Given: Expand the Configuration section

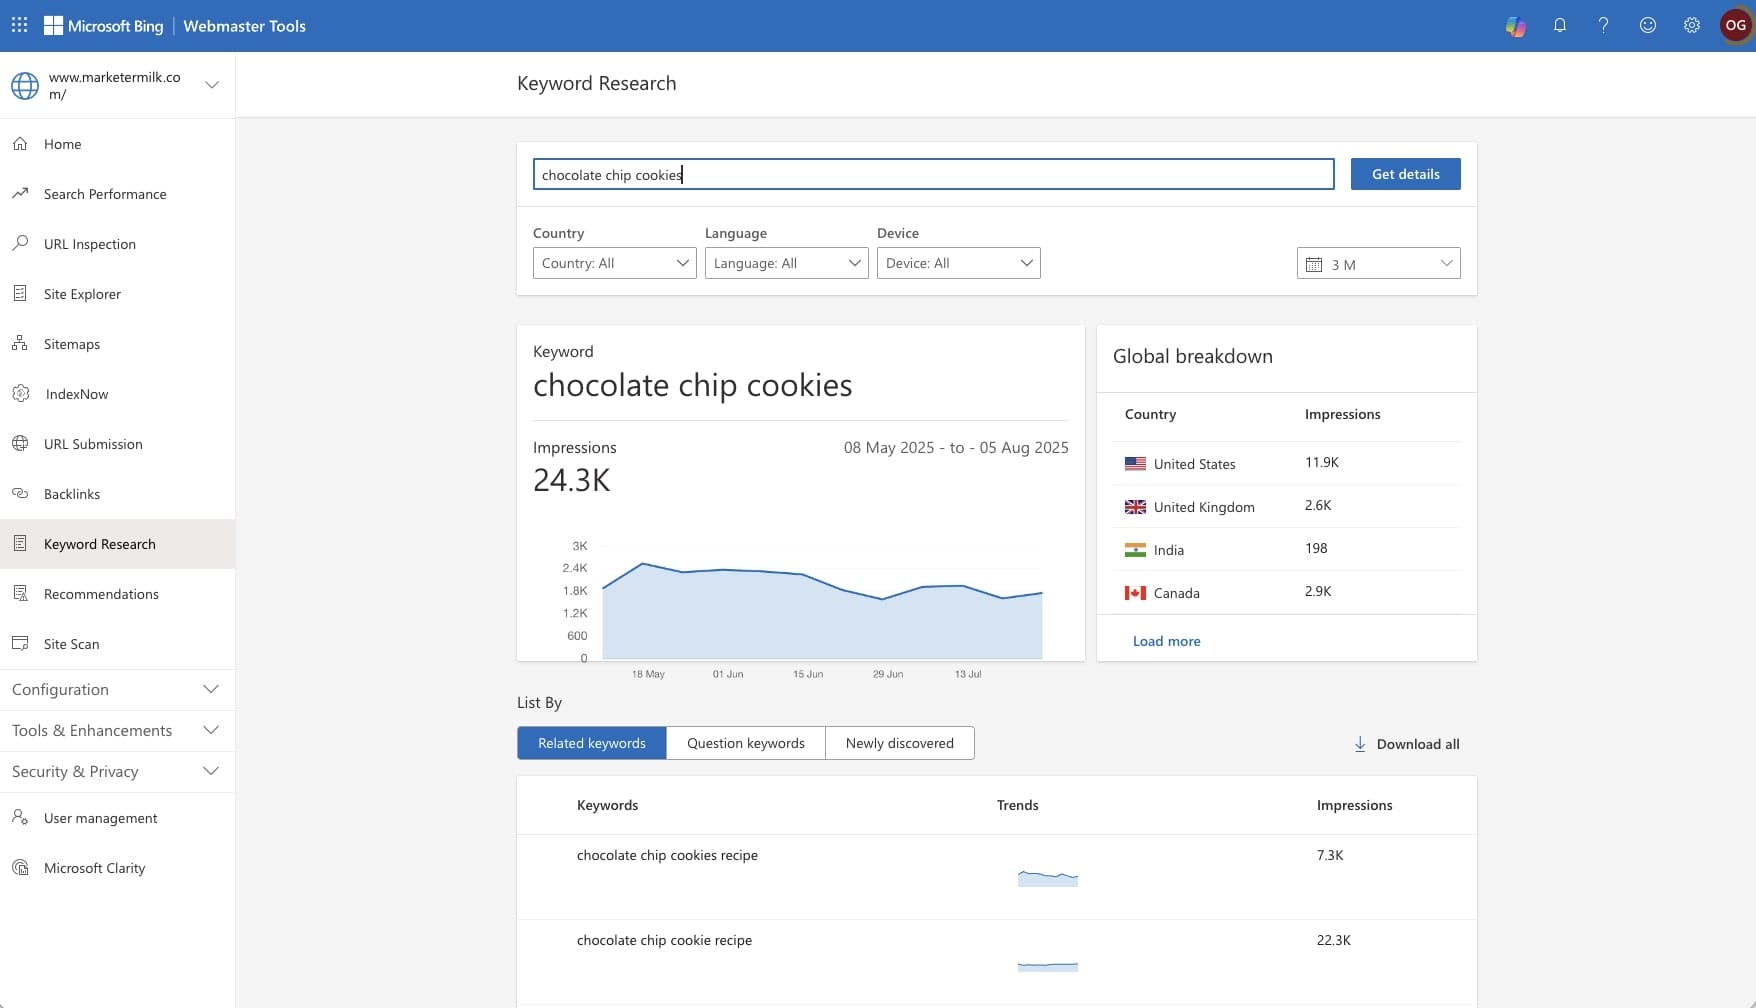Looking at the screenshot, I should tap(117, 690).
